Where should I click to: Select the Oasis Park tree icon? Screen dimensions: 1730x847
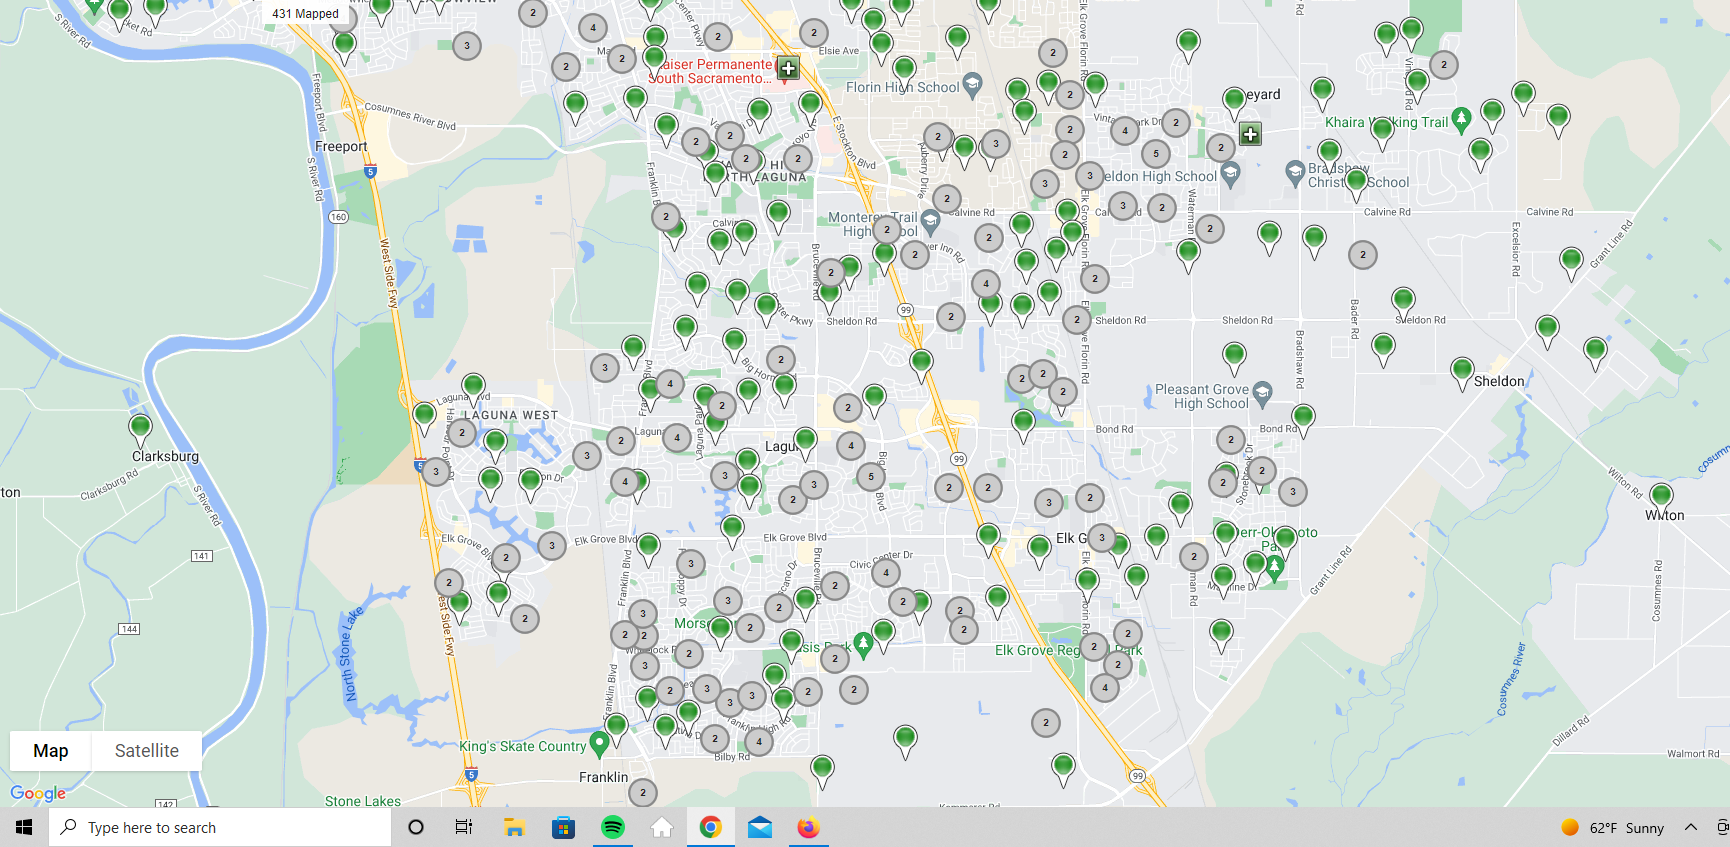864,645
